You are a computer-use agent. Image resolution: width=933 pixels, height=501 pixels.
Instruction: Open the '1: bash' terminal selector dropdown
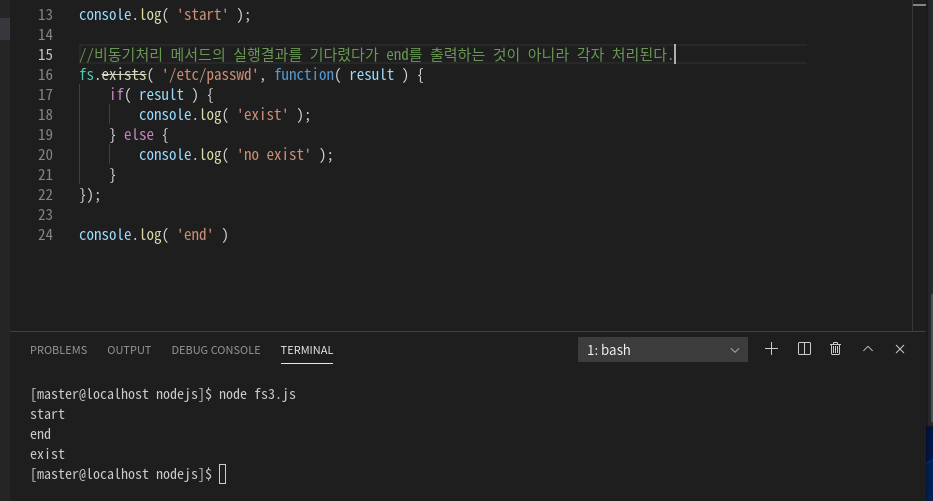point(662,350)
